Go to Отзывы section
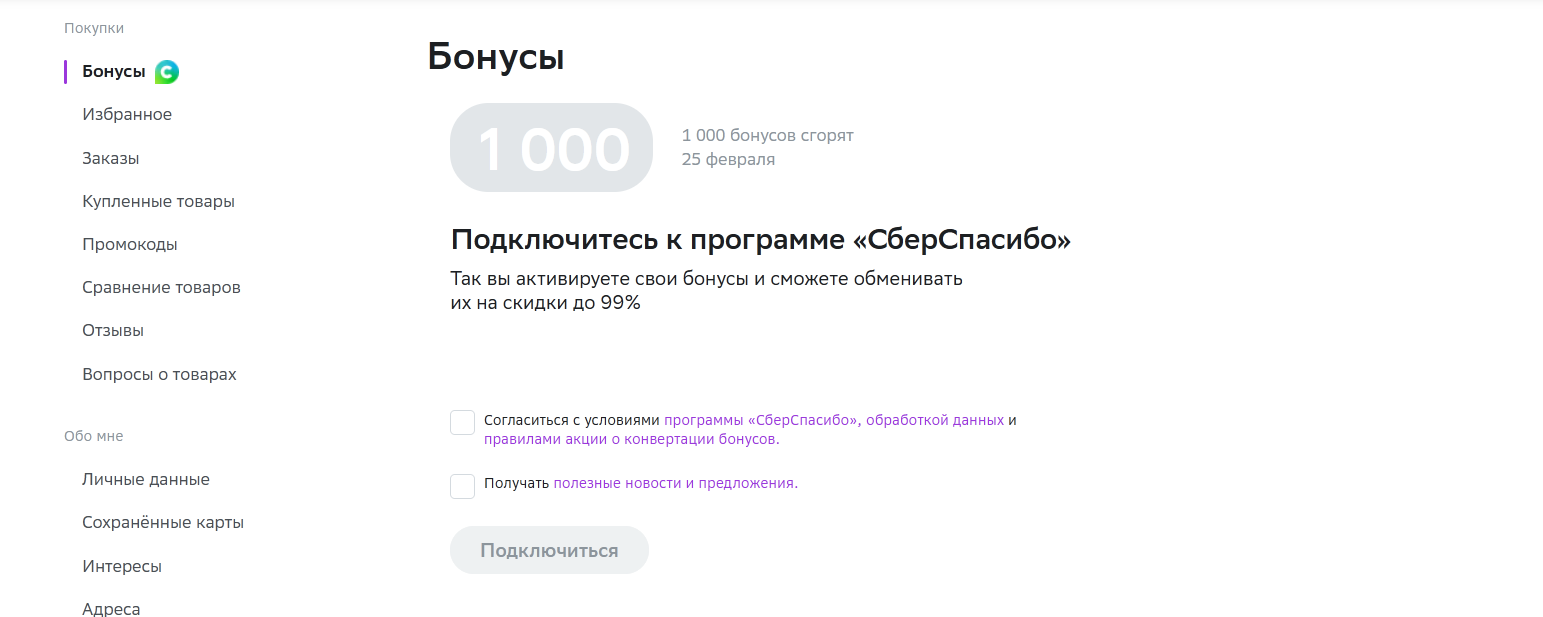The image size is (1543, 617). (113, 330)
